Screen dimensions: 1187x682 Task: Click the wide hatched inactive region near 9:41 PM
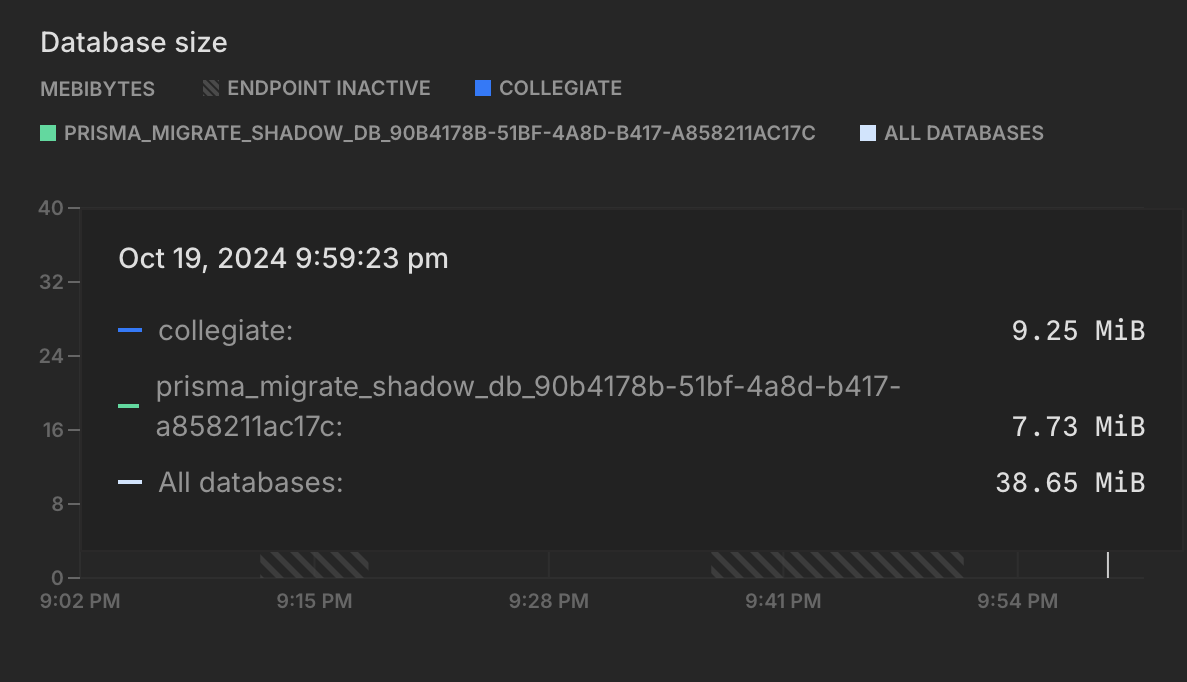837,565
